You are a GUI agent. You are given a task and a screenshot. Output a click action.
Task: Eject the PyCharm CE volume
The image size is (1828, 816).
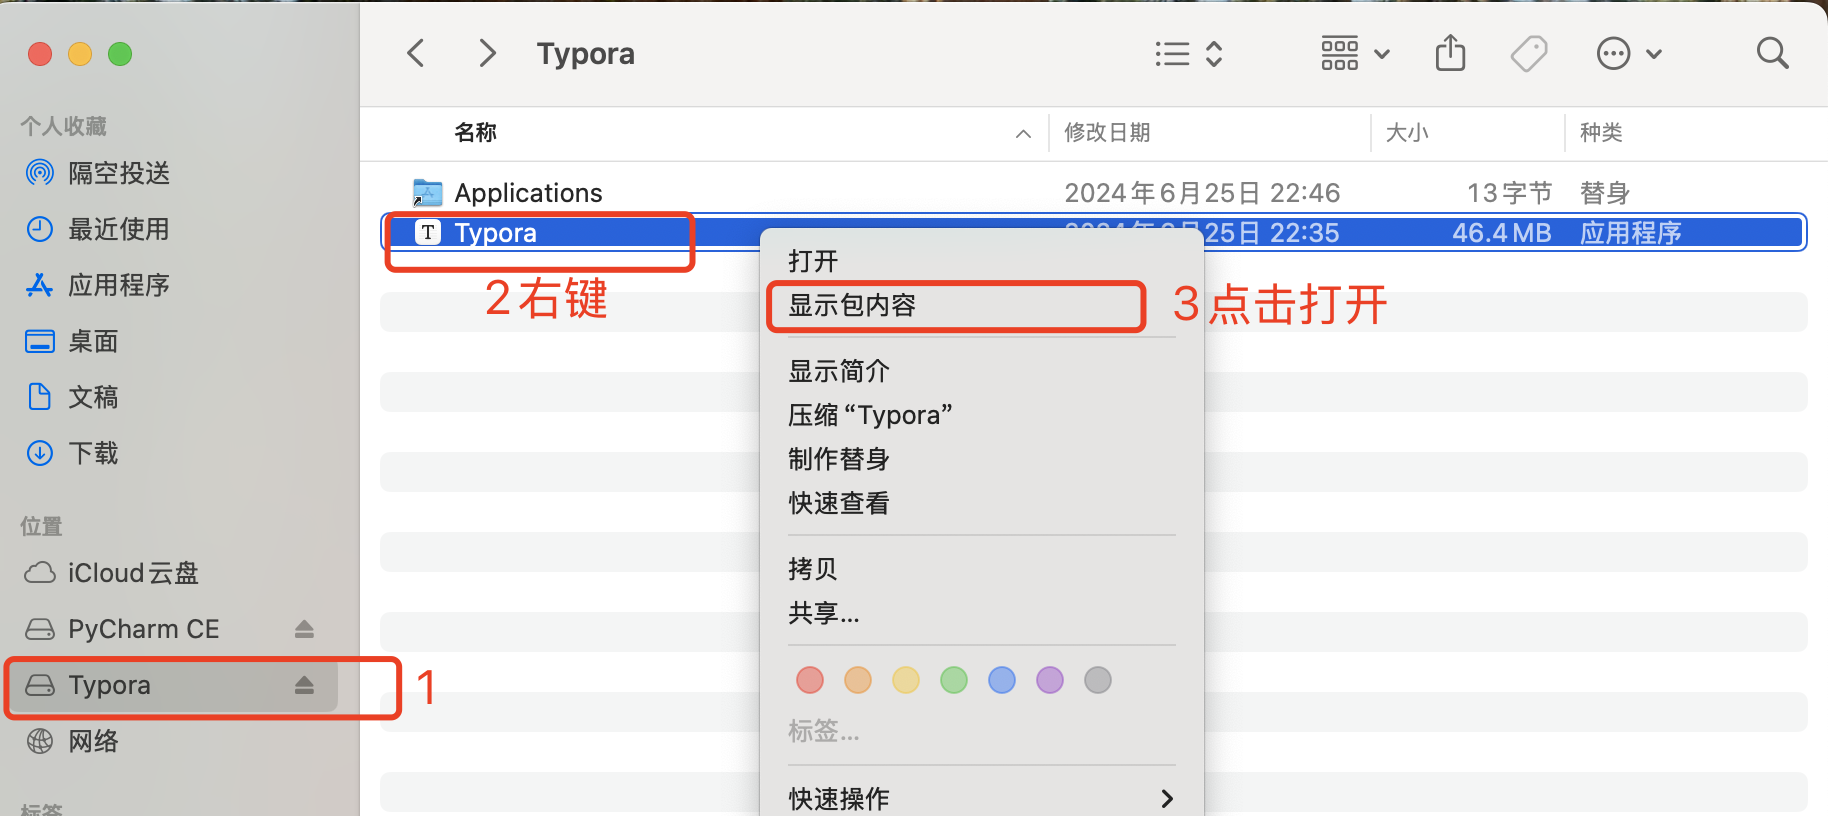coord(304,629)
